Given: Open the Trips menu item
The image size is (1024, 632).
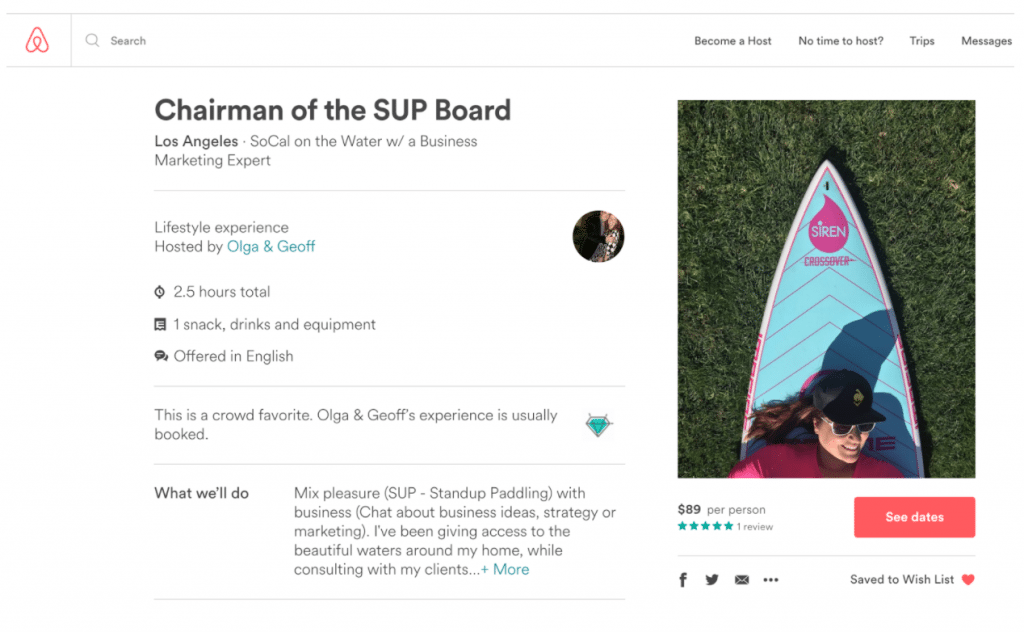Looking at the screenshot, I should click(921, 41).
